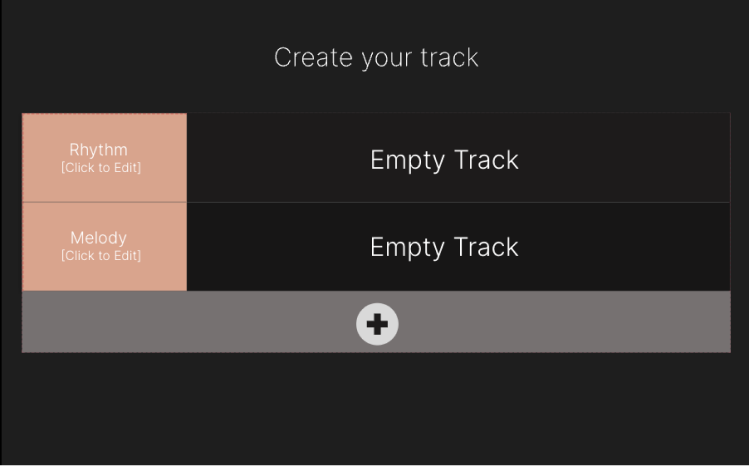
Task: Select the "Empty Track" text in the Melody row
Action: (x=444, y=248)
